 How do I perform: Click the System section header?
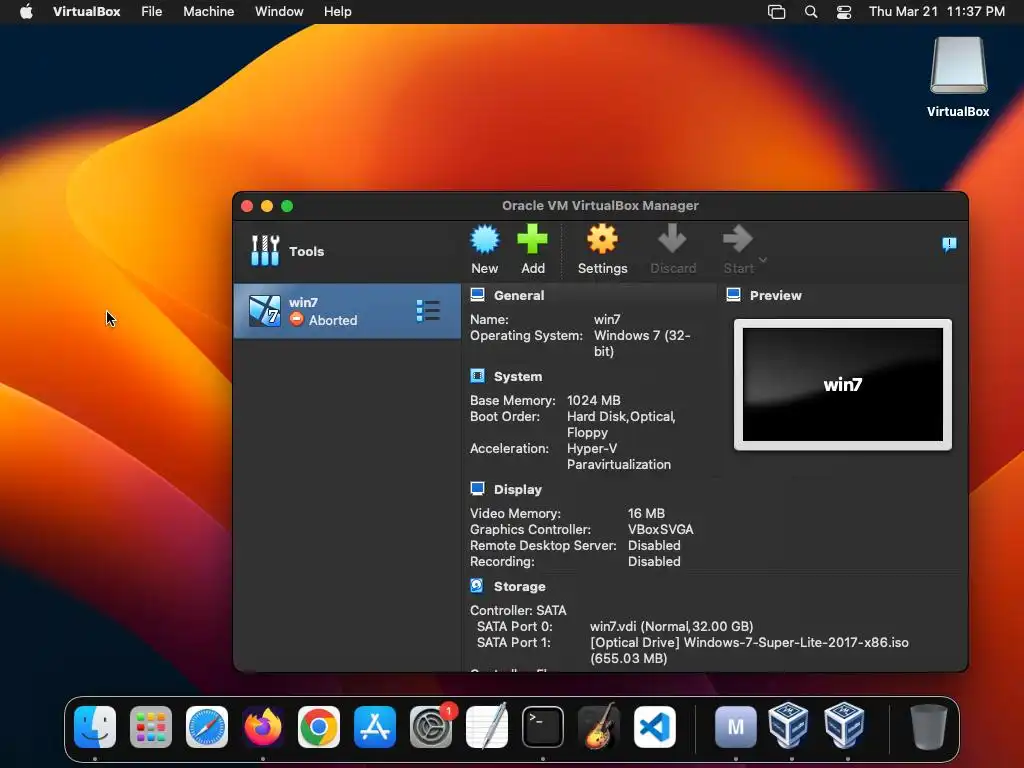518,376
